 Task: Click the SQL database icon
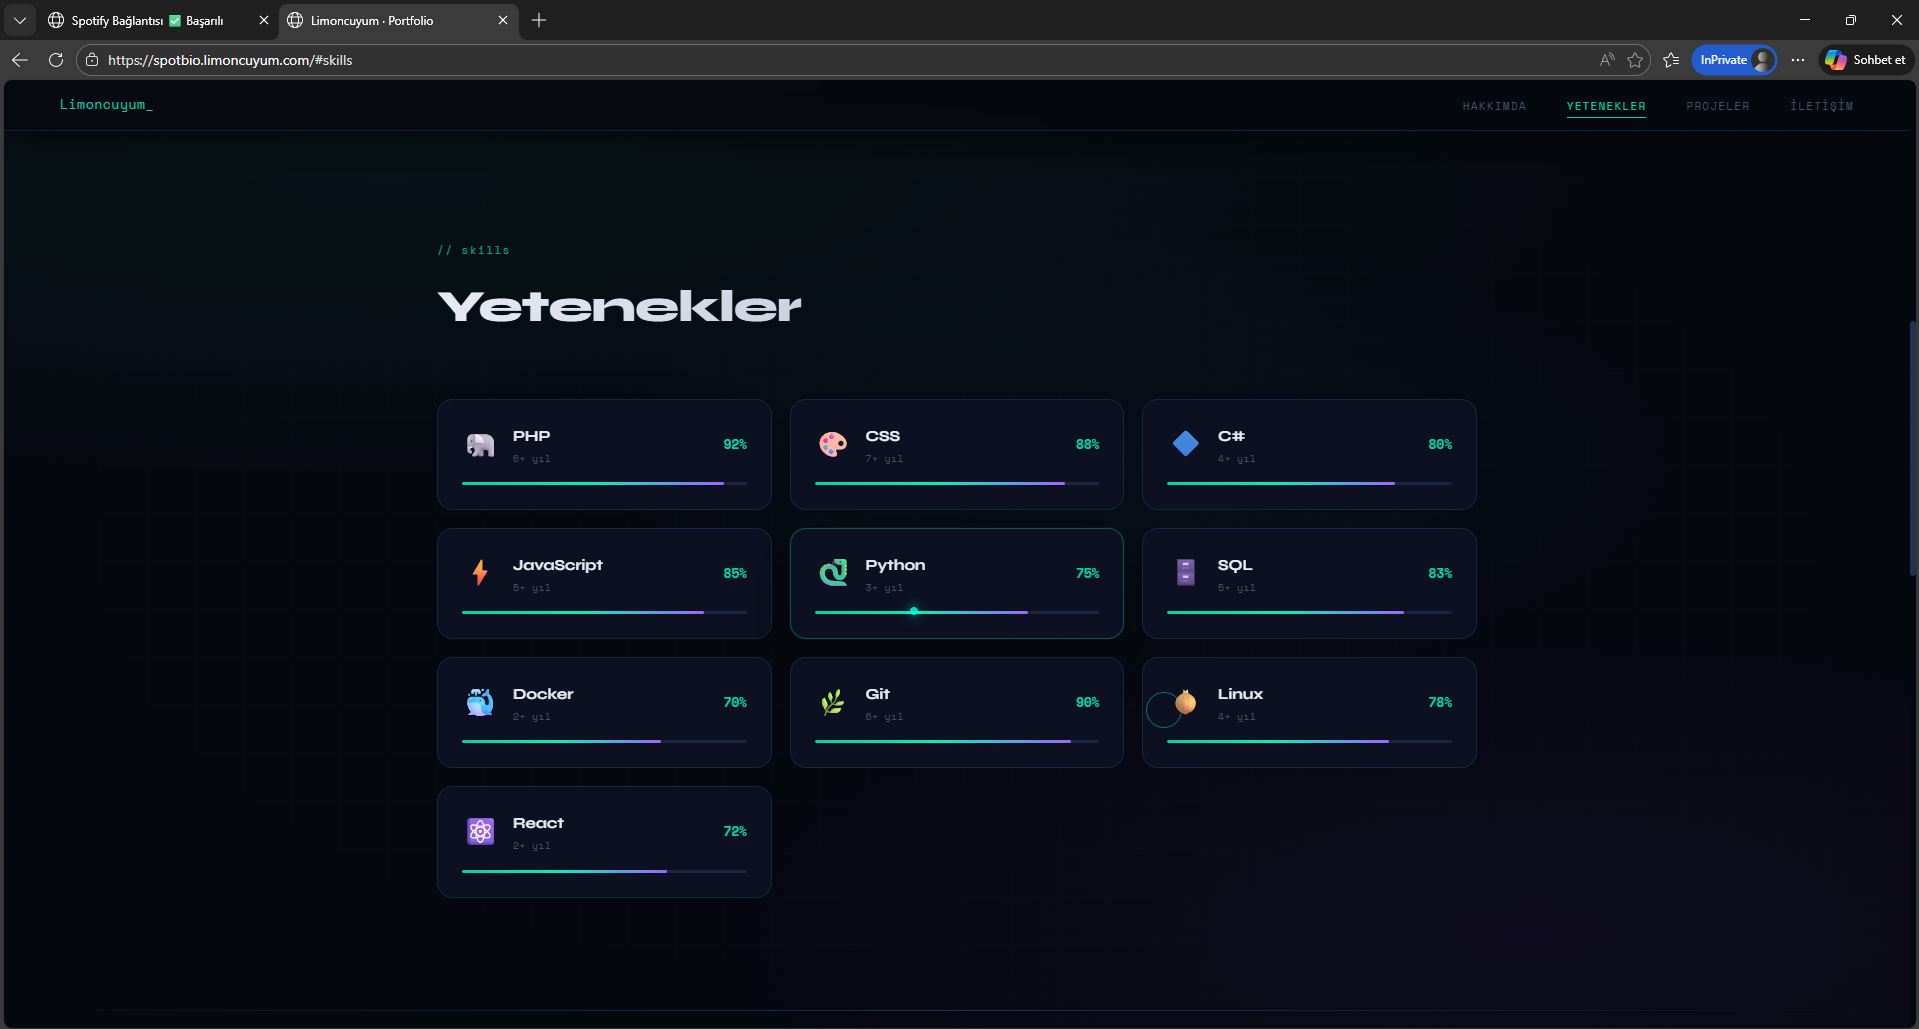click(1185, 573)
